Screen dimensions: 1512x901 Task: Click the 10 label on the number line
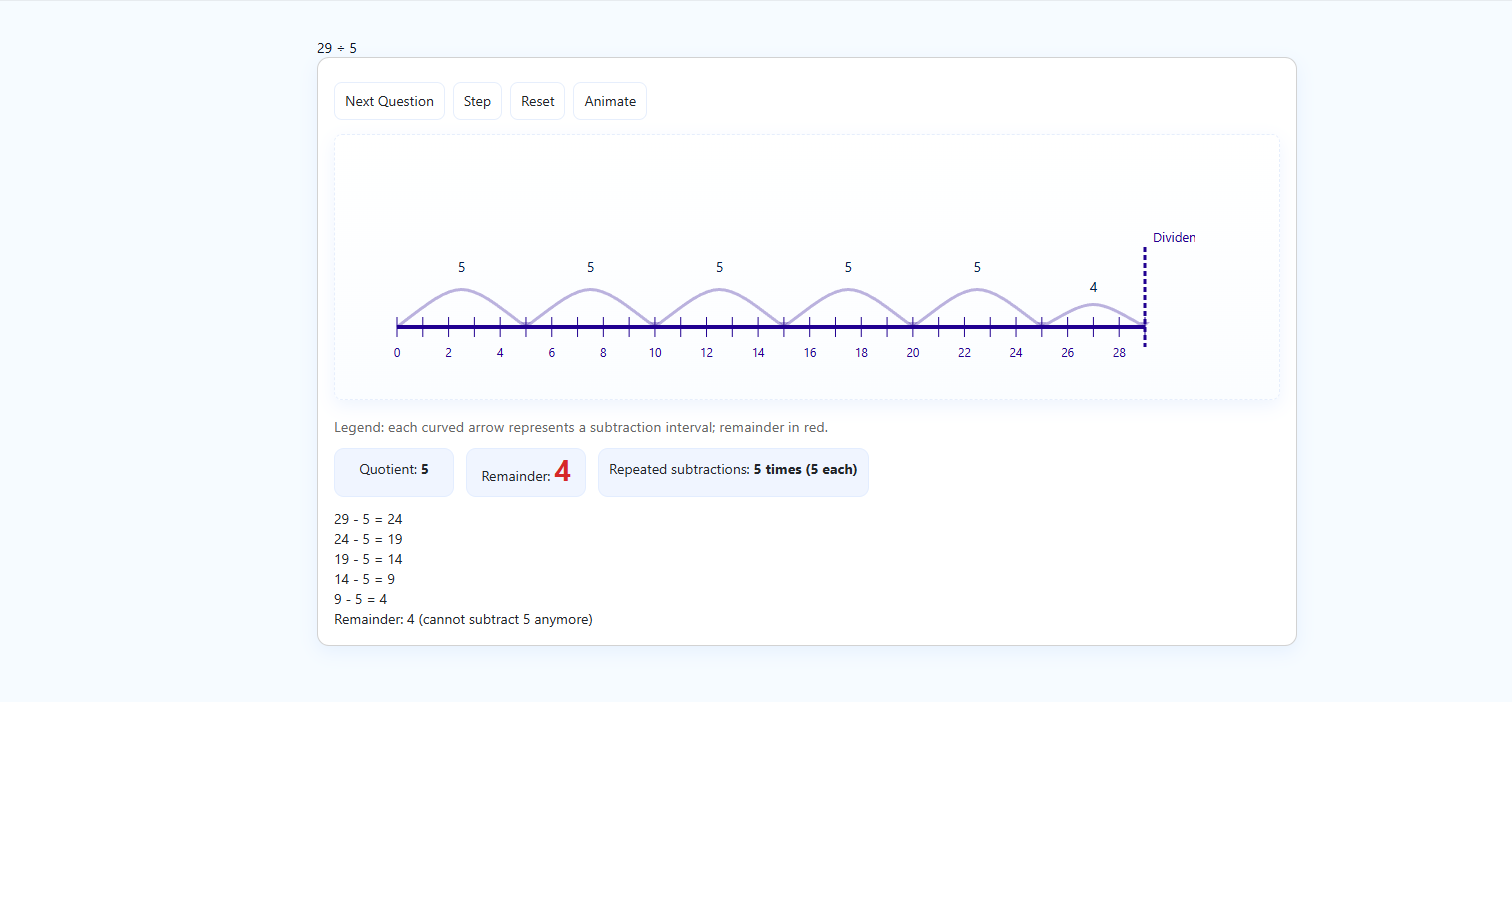(655, 353)
